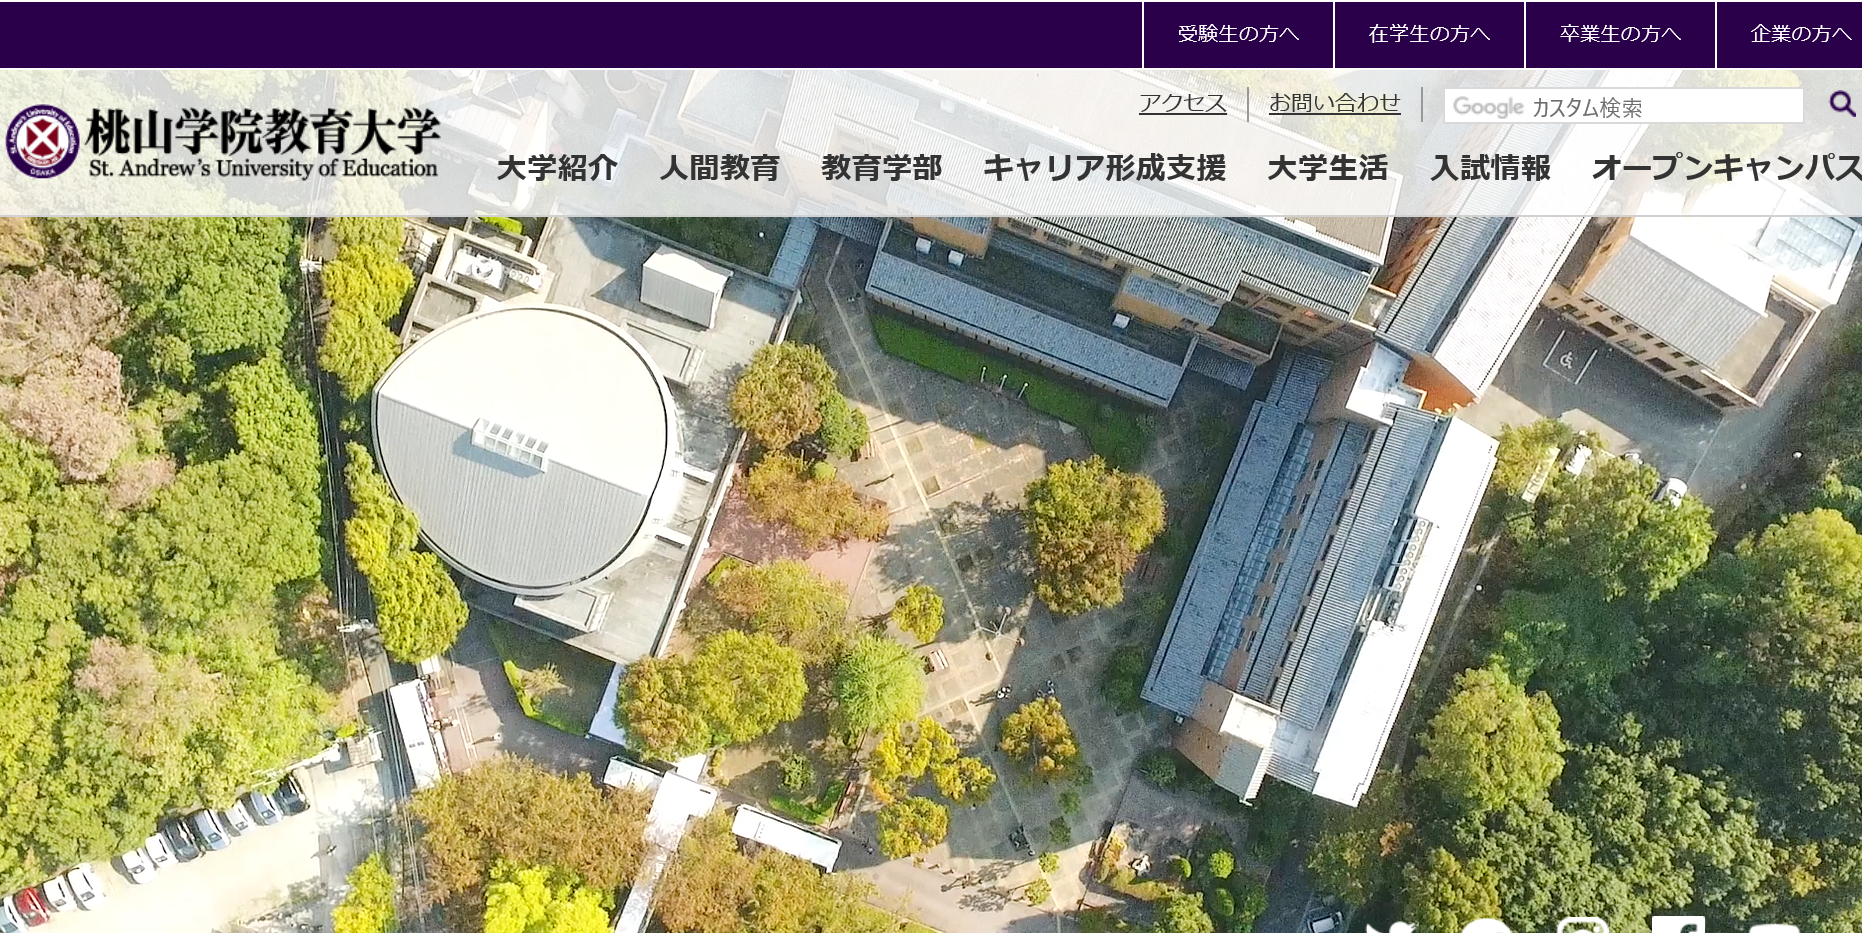Image resolution: width=1862 pixels, height=933 pixels.
Task: Open the キャリア形成支援 menu
Action: 1106,168
